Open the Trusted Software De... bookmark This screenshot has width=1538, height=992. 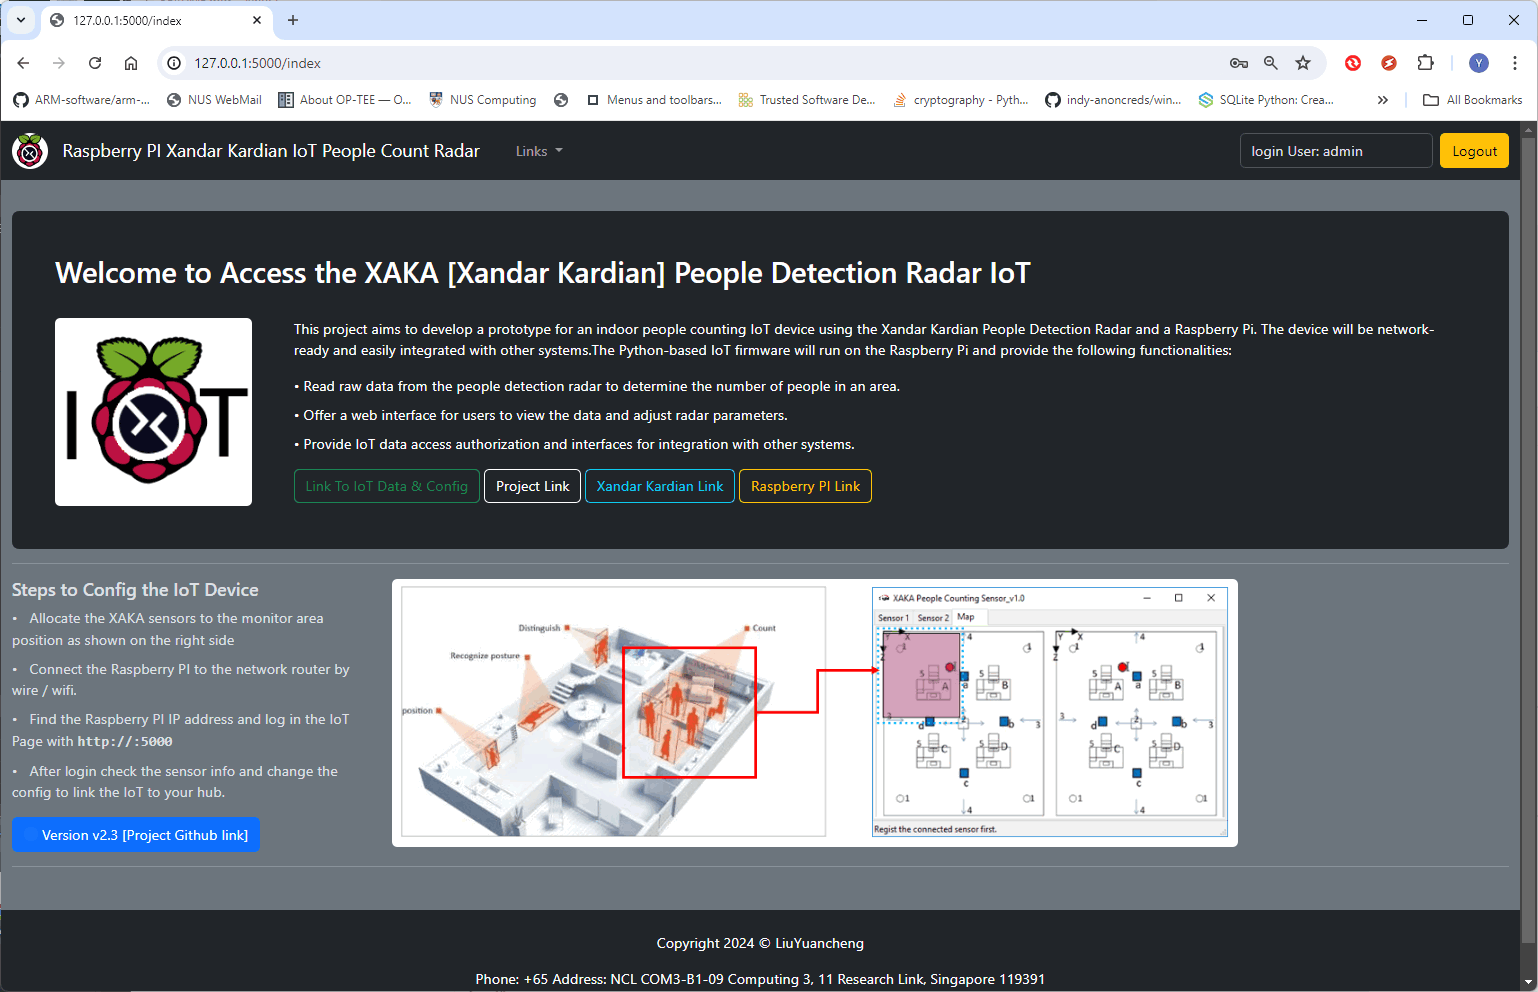coord(807,100)
